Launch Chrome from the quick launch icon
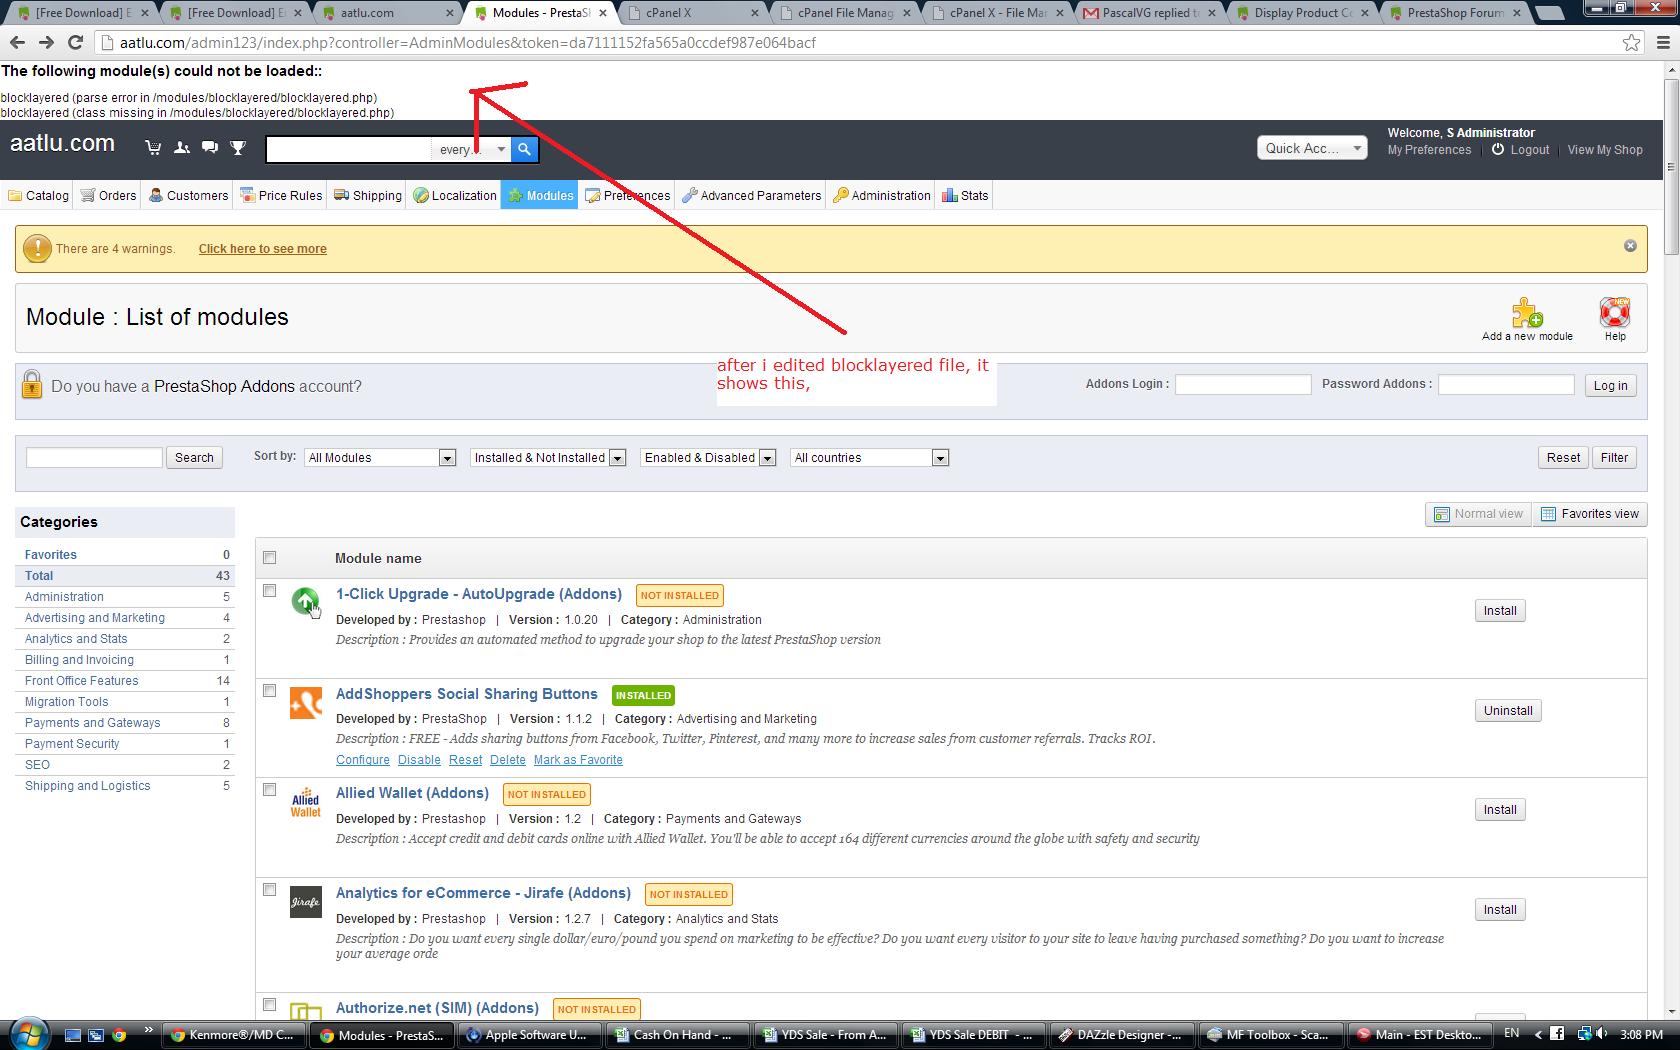The image size is (1680, 1050). pyautogui.click(x=119, y=1035)
